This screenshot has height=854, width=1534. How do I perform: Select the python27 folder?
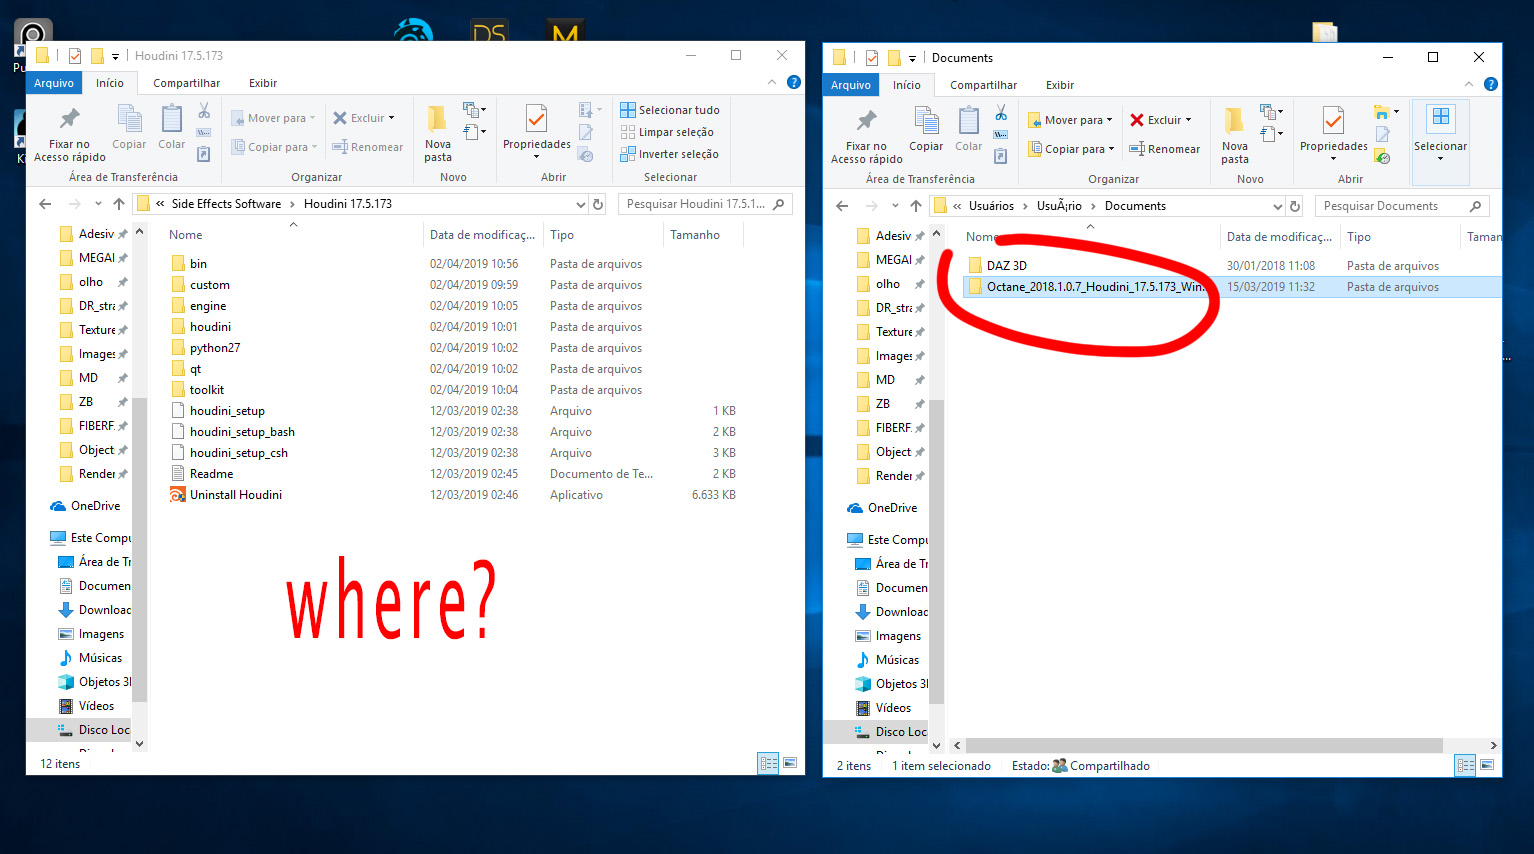pyautogui.click(x=205, y=348)
